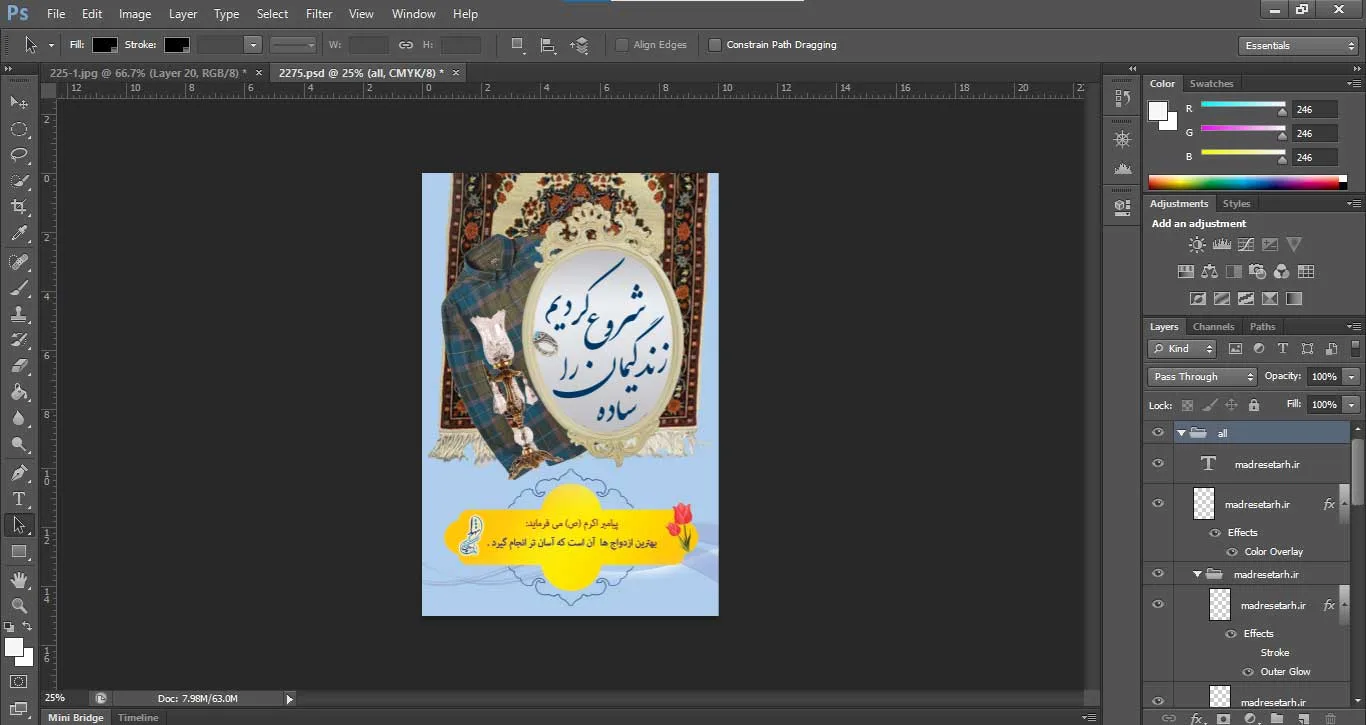
Task: Select the Move tool
Action: [x=19, y=103]
